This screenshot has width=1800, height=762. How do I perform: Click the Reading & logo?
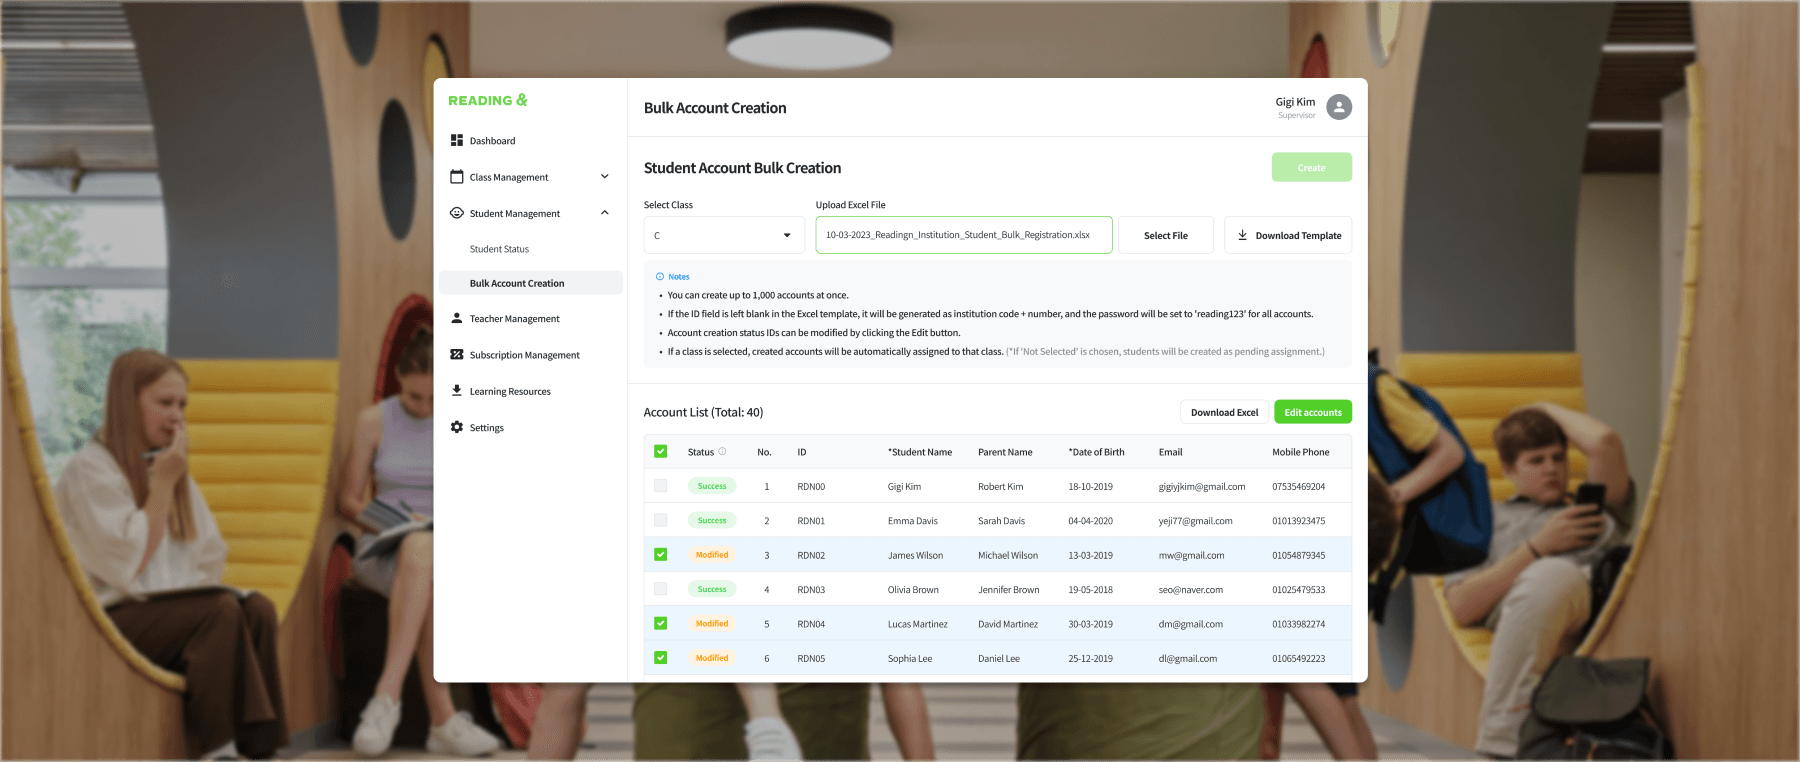click(x=488, y=100)
